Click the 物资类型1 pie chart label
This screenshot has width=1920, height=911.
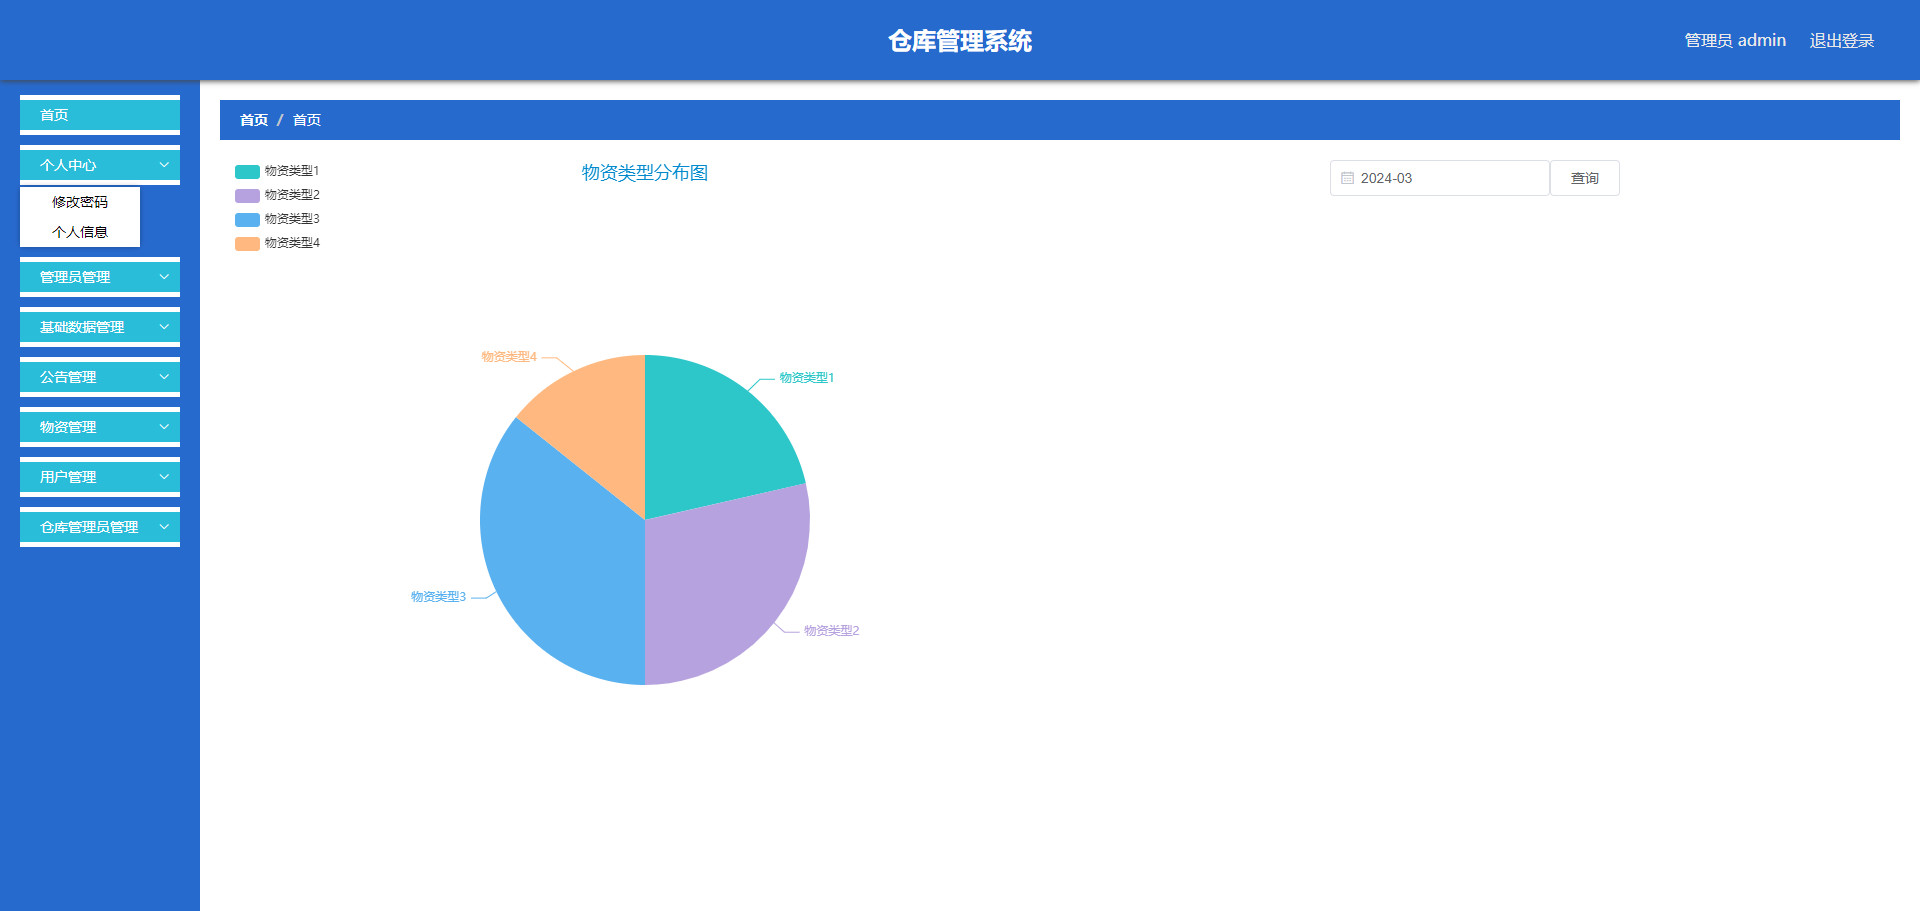(807, 378)
